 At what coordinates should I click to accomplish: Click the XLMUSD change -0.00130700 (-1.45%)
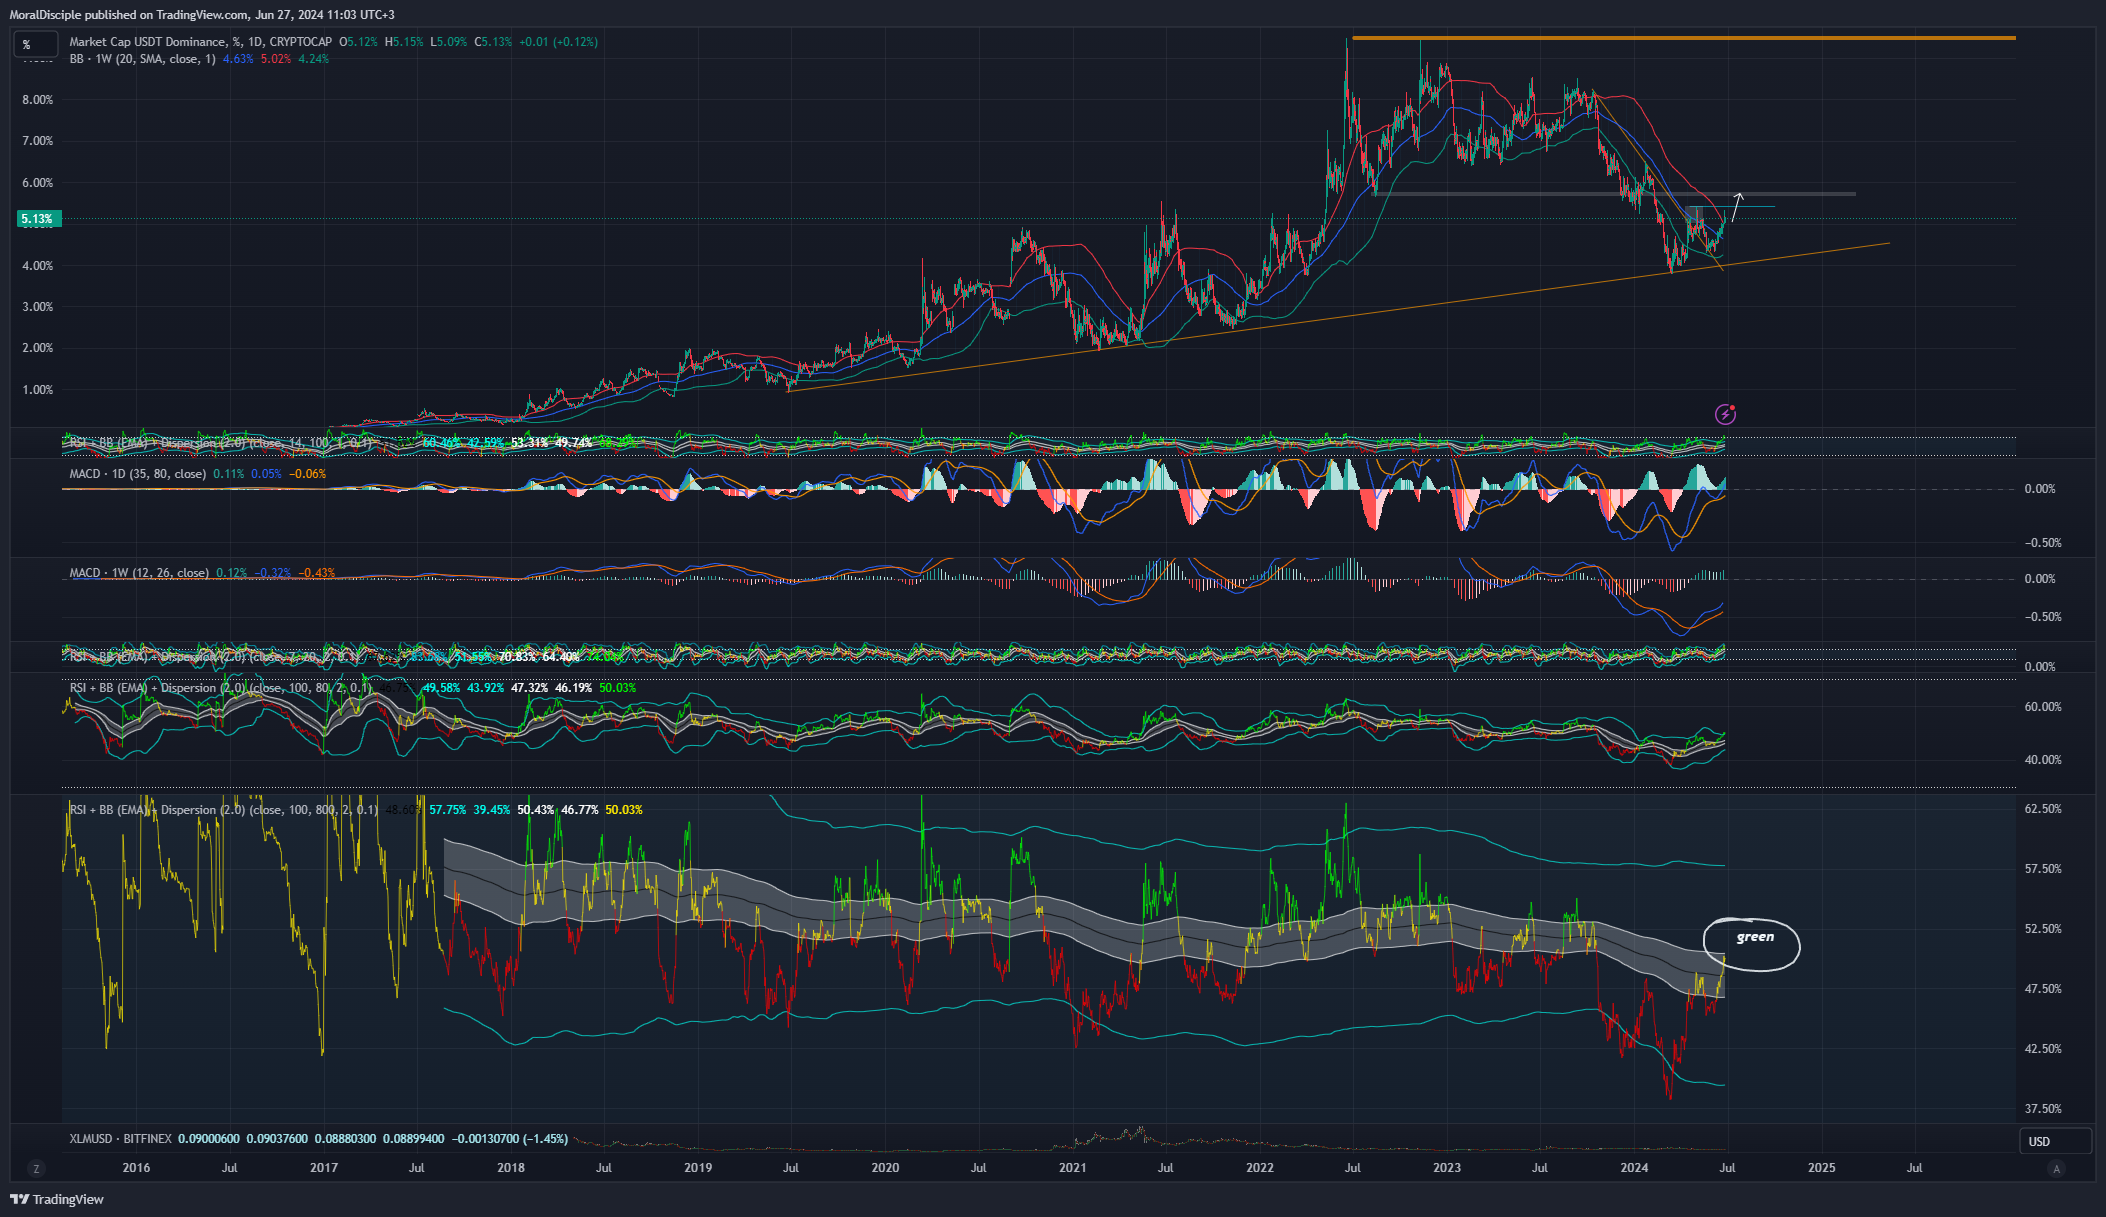point(510,1139)
